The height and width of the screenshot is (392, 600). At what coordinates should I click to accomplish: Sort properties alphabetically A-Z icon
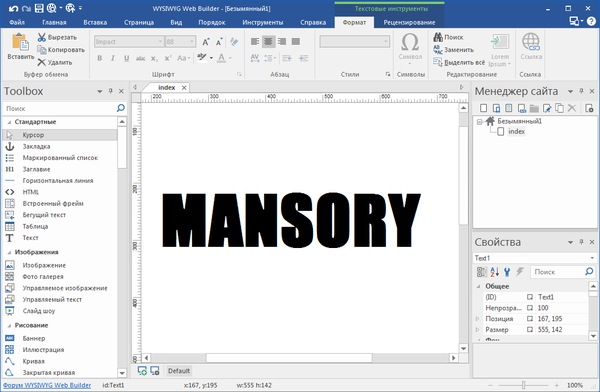coord(494,272)
